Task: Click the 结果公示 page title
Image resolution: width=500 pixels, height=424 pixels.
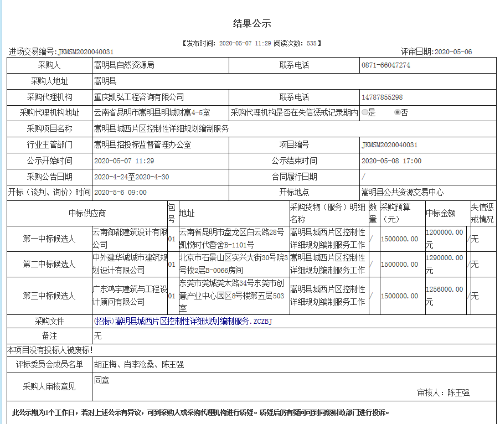Action: [252, 23]
